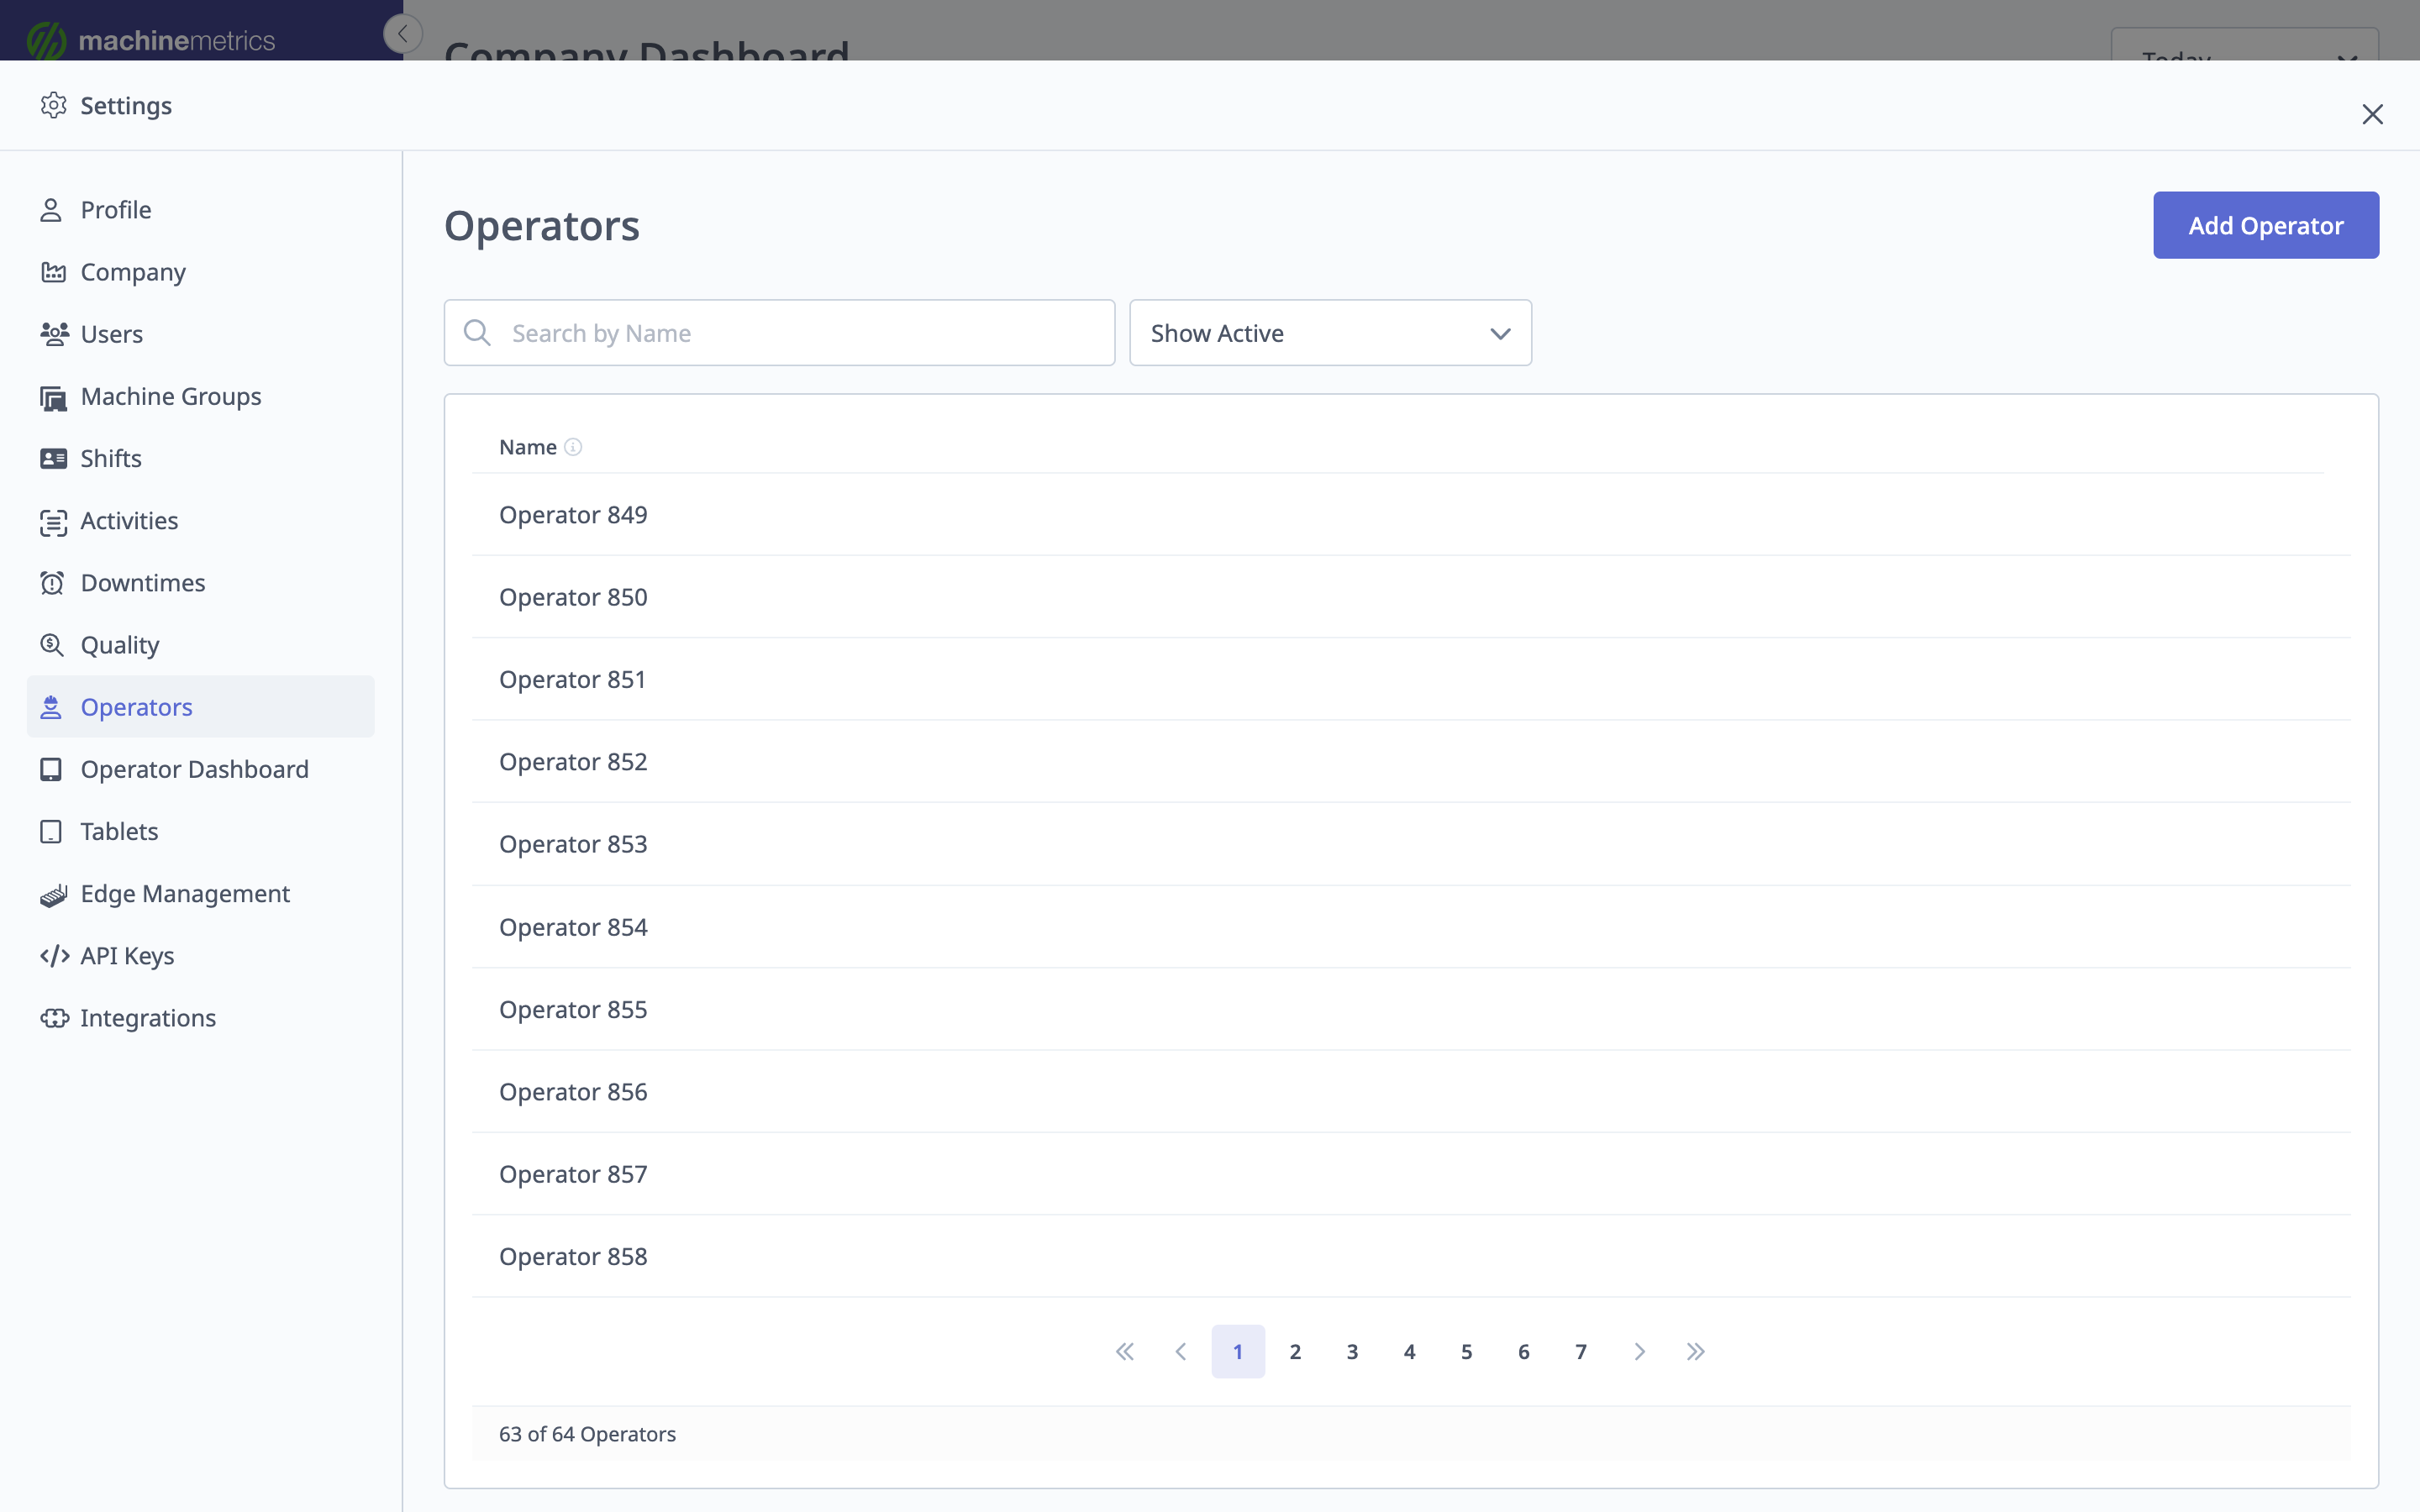Open the Integrations section
The height and width of the screenshot is (1512, 2420).
[200, 1018]
